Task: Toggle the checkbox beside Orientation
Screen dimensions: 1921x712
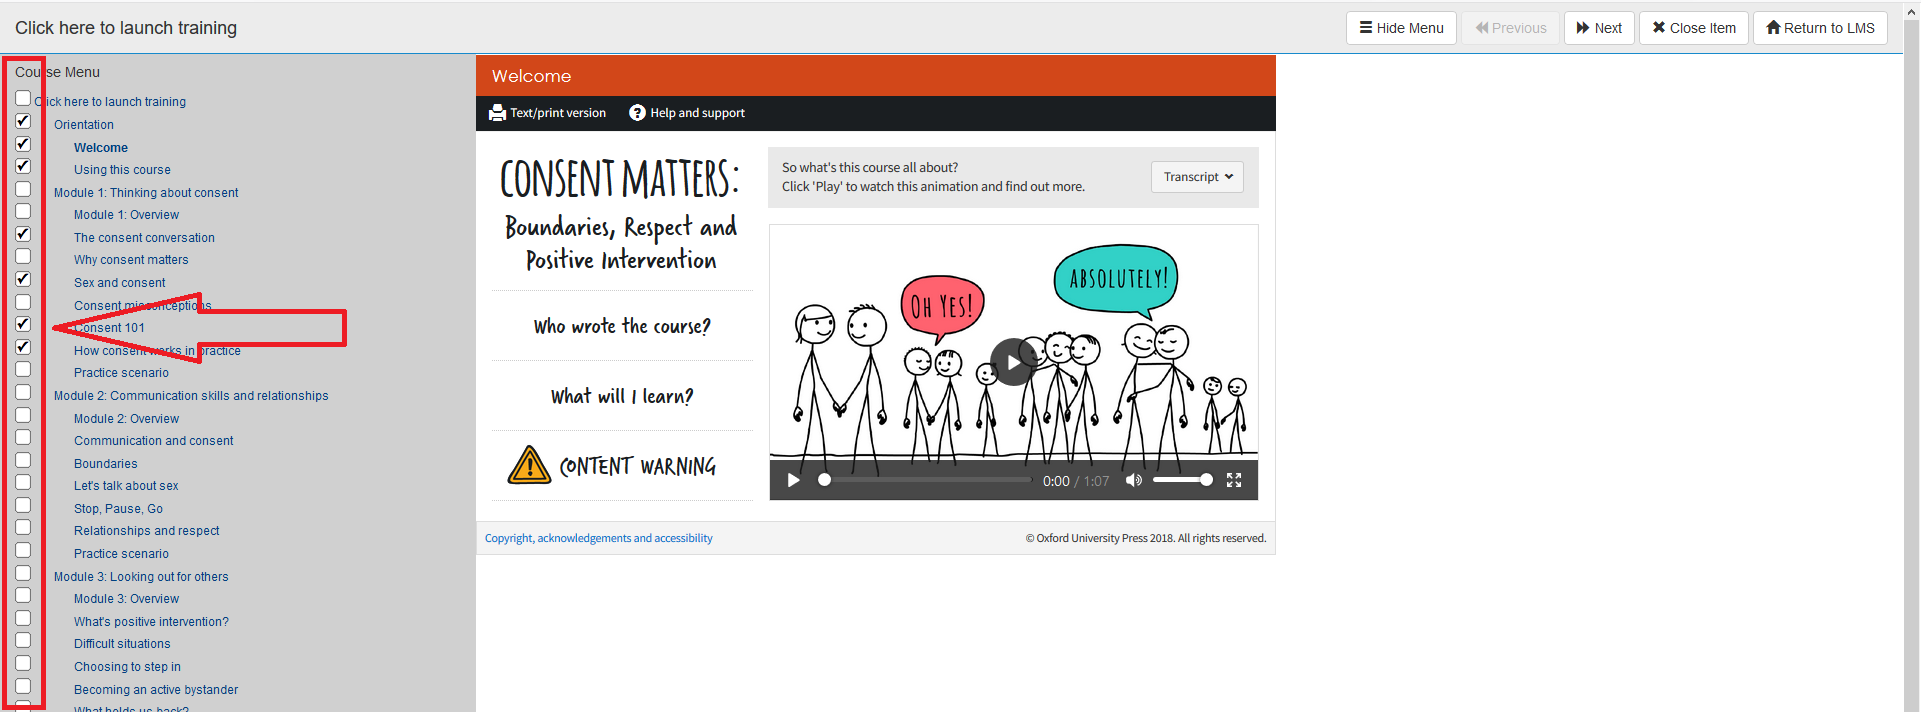Action: [x=23, y=121]
